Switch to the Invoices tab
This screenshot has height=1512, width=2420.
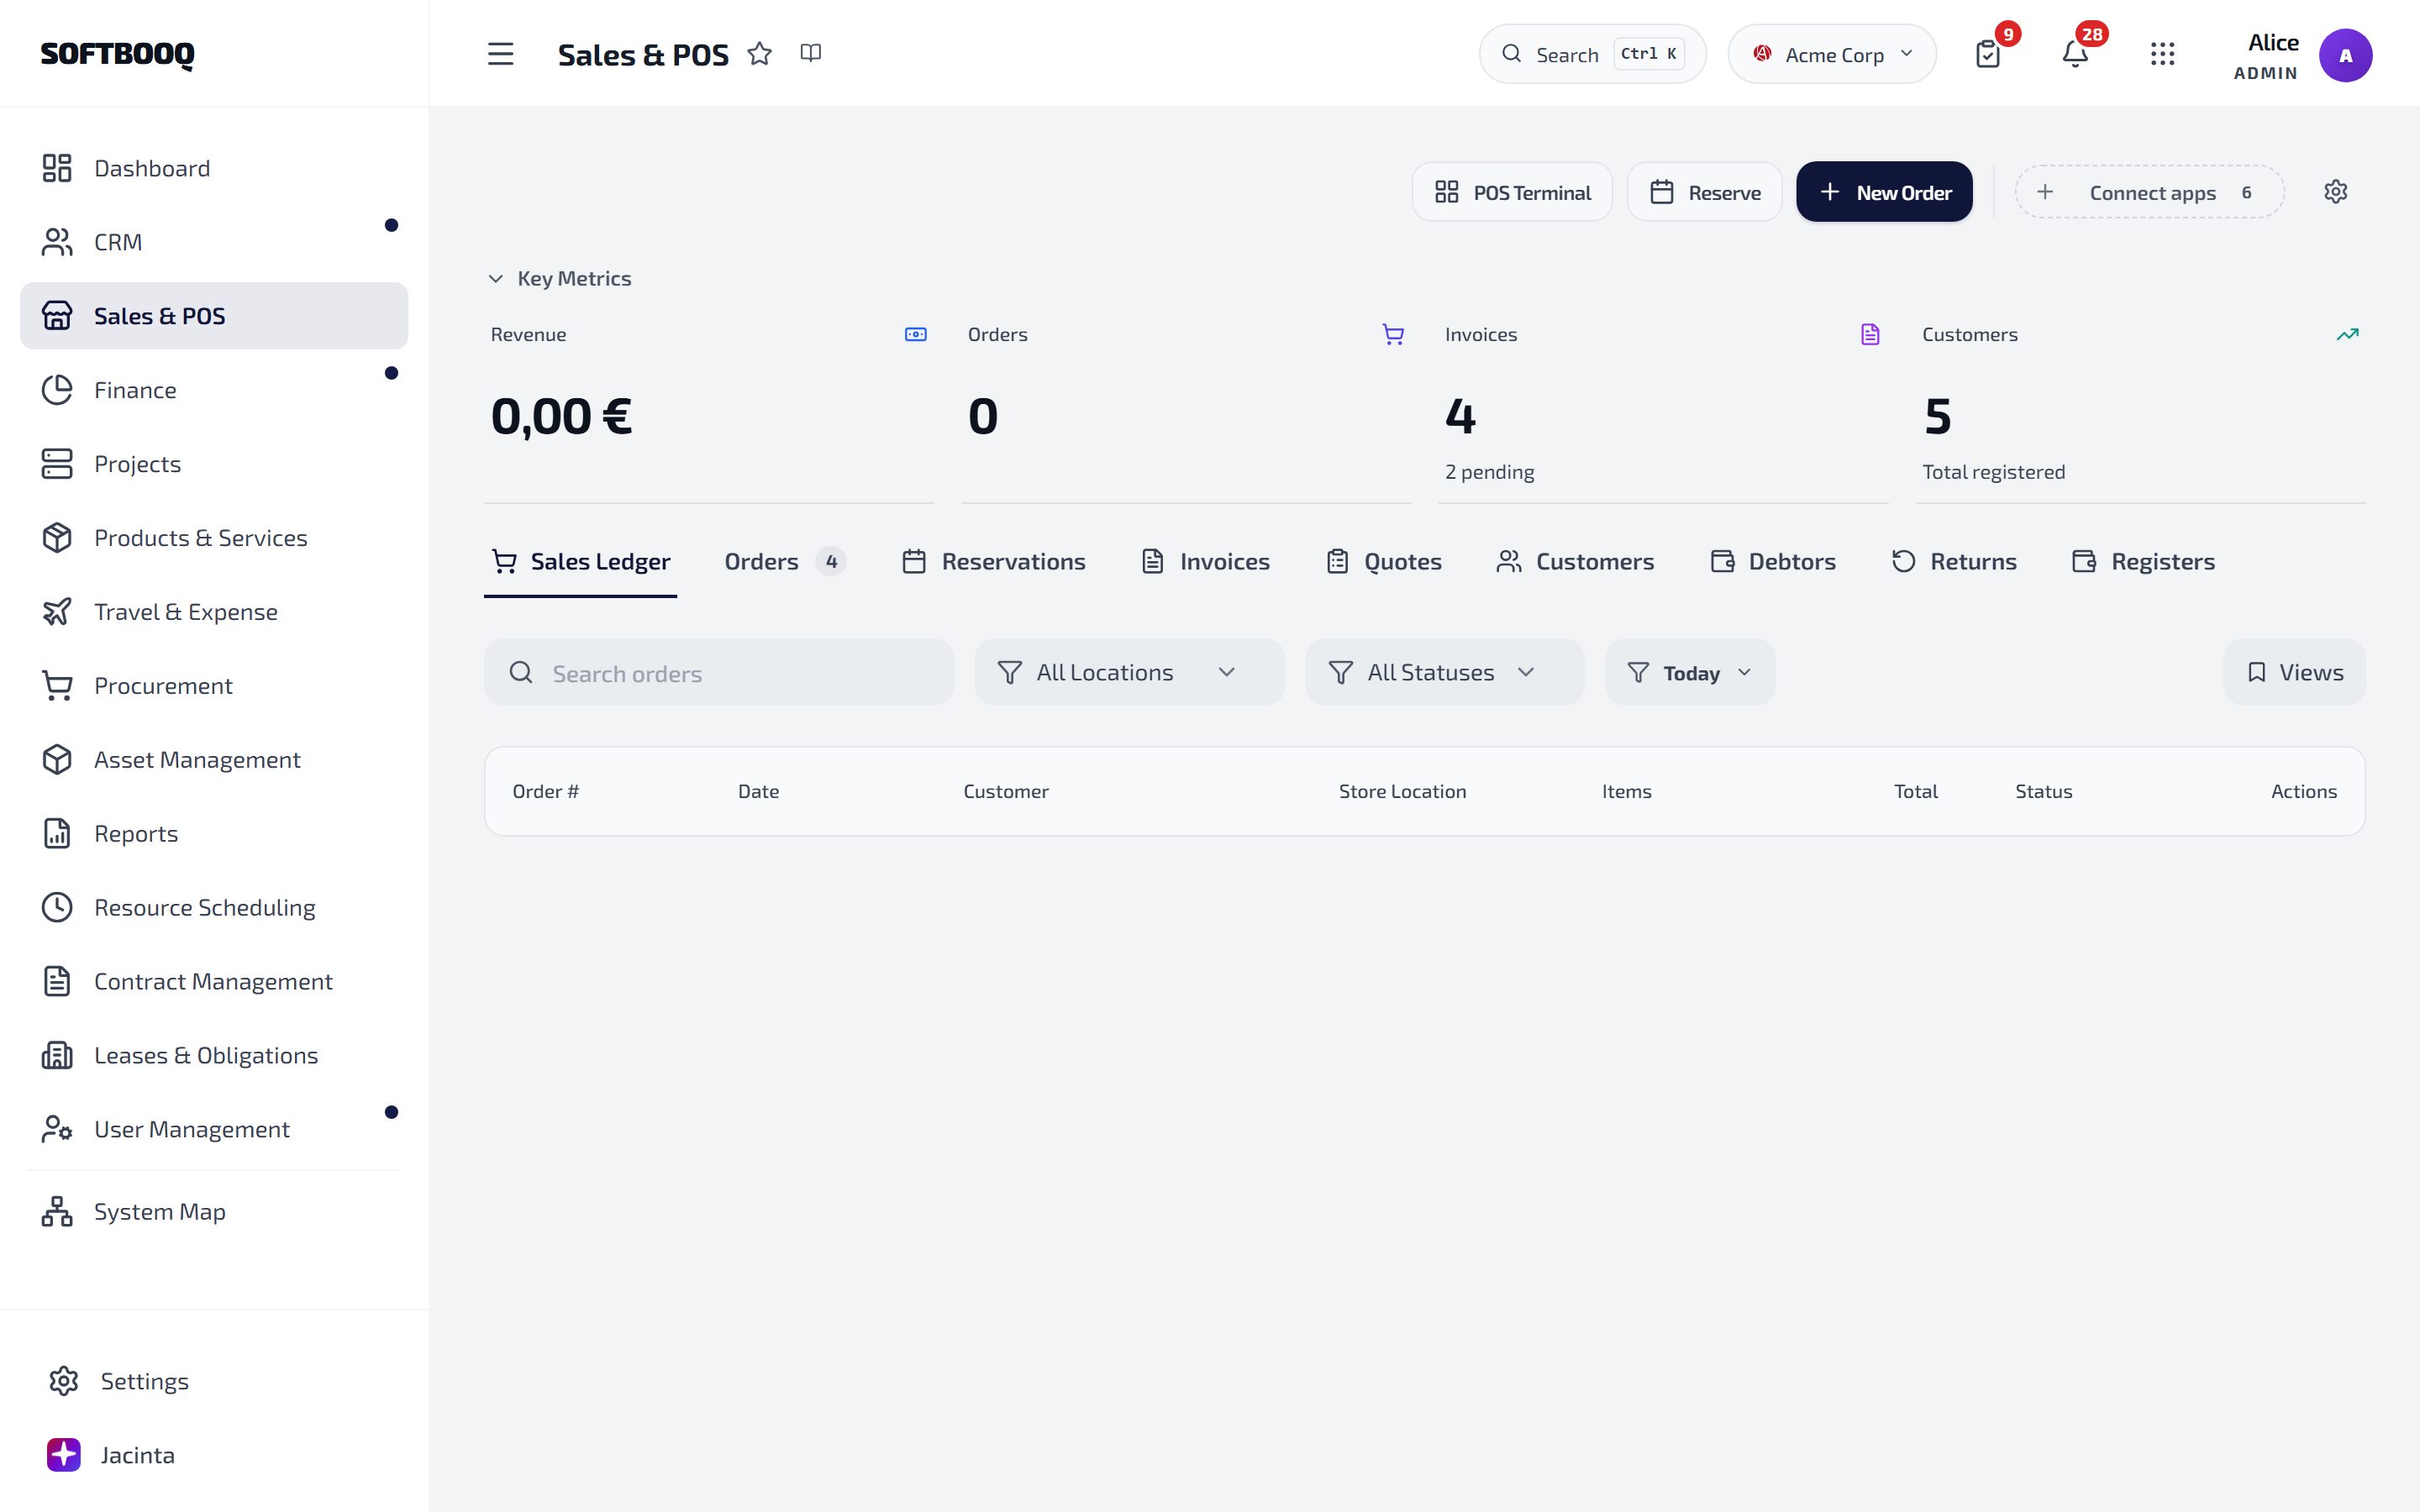[1205, 562]
